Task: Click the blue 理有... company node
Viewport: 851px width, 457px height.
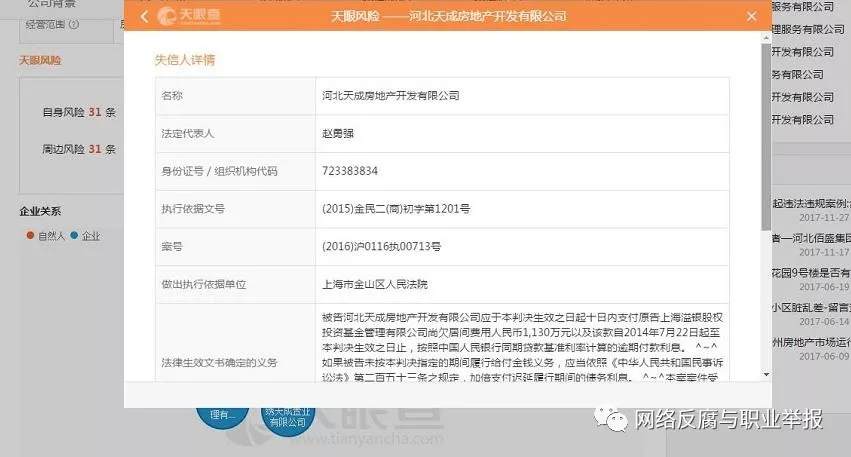Action: coord(223,417)
